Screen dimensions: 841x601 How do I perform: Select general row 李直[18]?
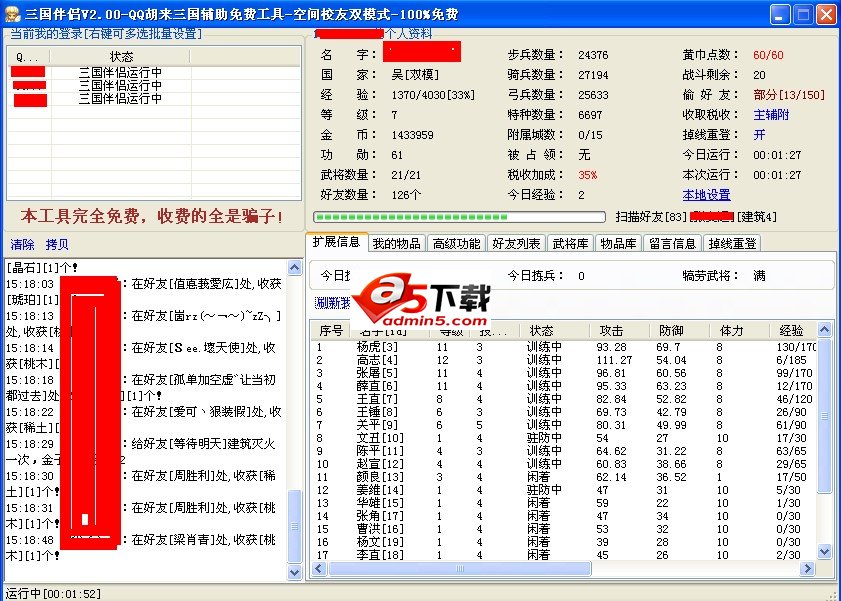coord(563,555)
